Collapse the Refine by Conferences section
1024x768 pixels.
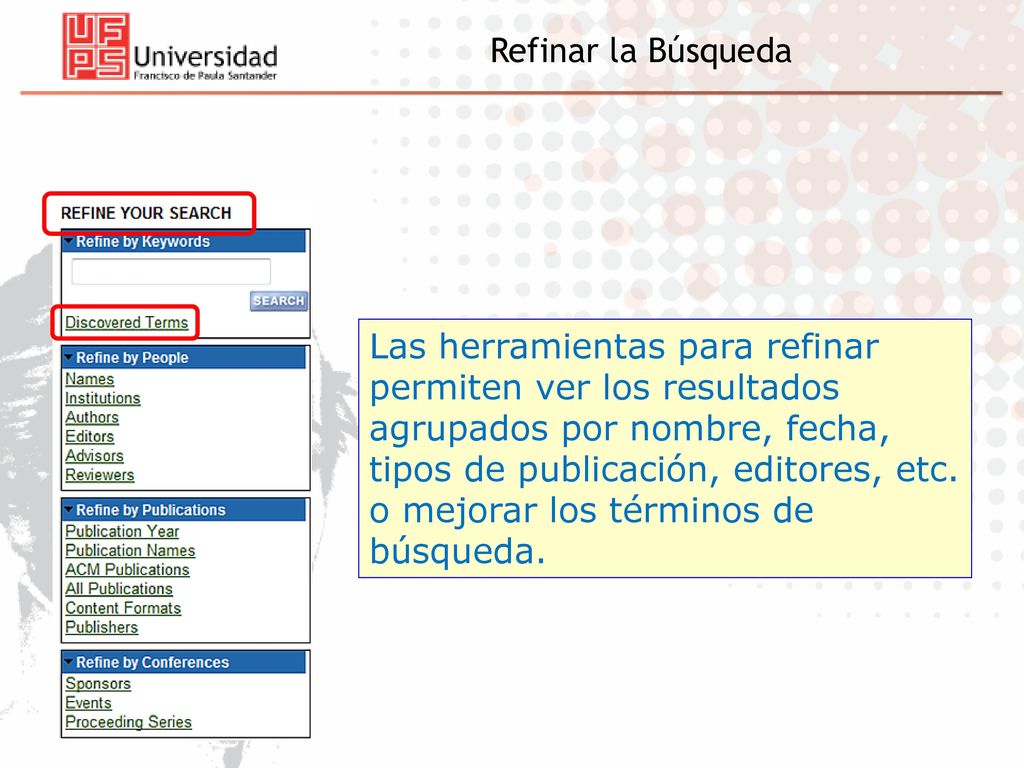(69, 662)
